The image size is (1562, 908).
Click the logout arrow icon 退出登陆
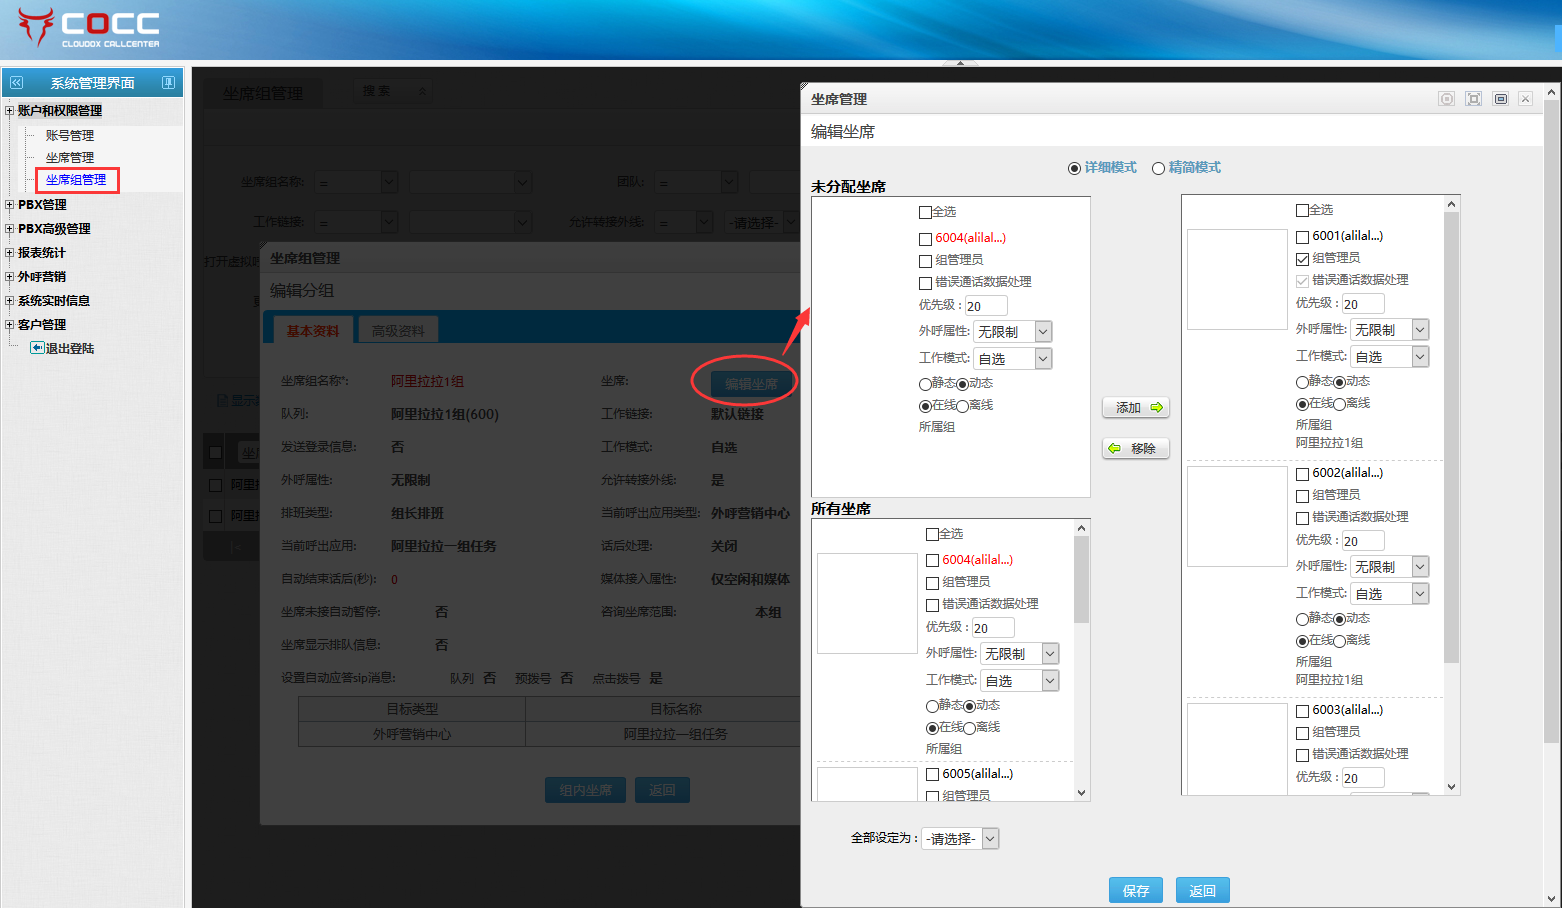(37, 348)
